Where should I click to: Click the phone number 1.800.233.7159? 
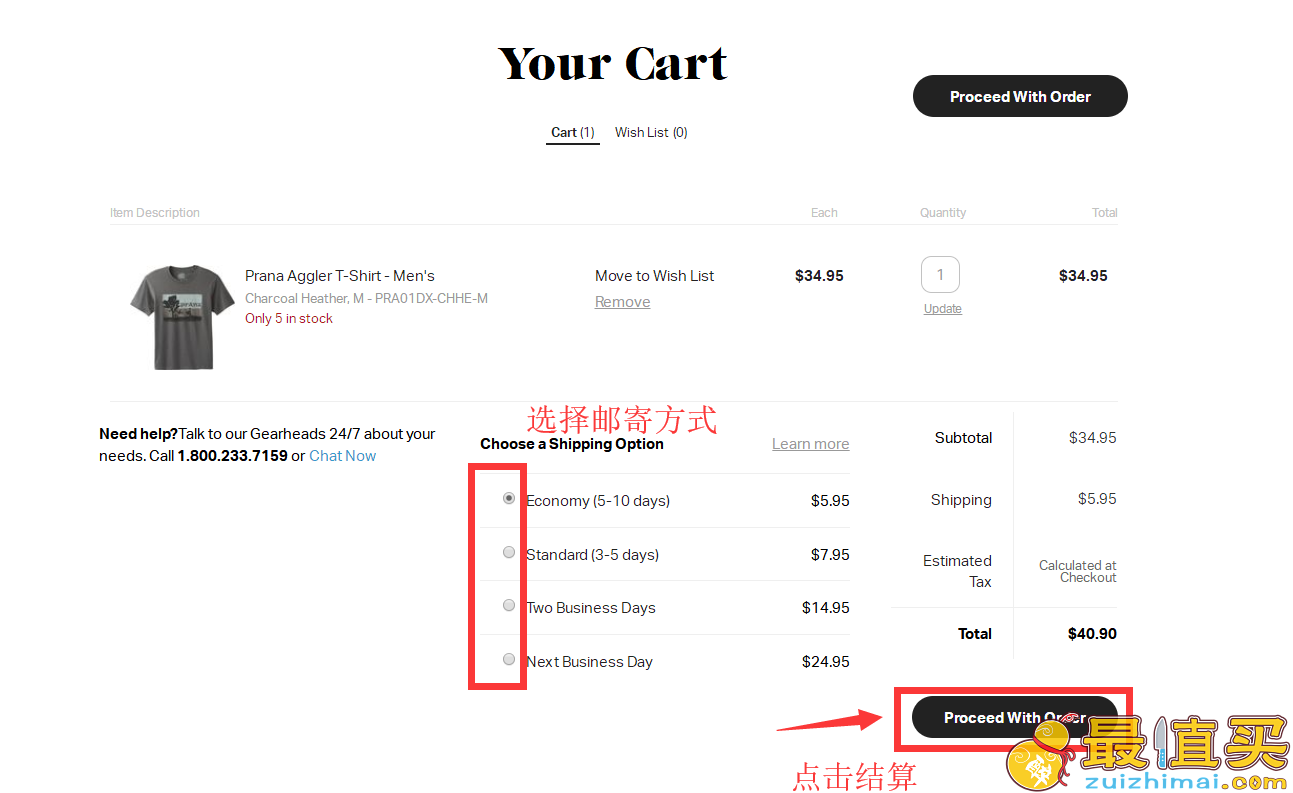coord(232,456)
